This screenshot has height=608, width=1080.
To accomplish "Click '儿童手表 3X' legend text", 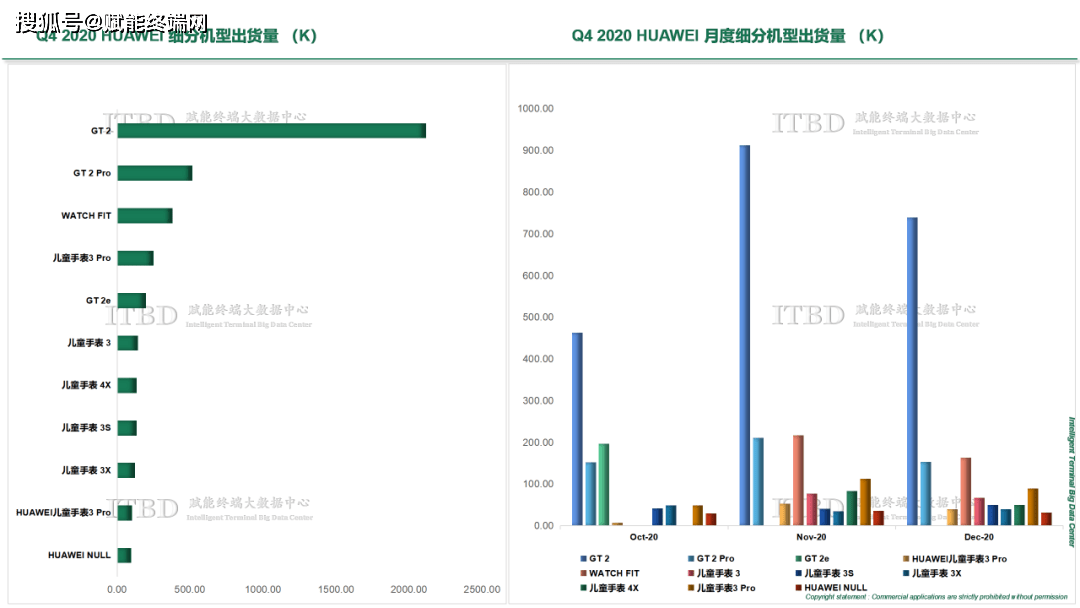I will (937, 574).
